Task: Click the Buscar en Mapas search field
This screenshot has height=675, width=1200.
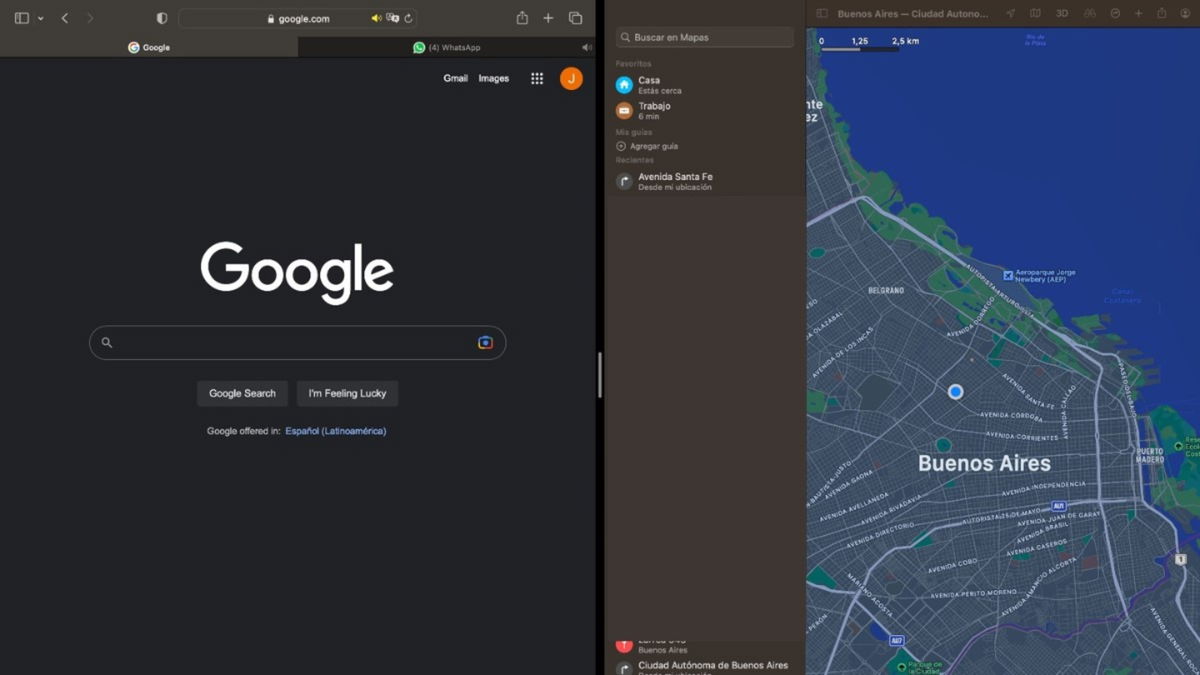Action: click(705, 37)
